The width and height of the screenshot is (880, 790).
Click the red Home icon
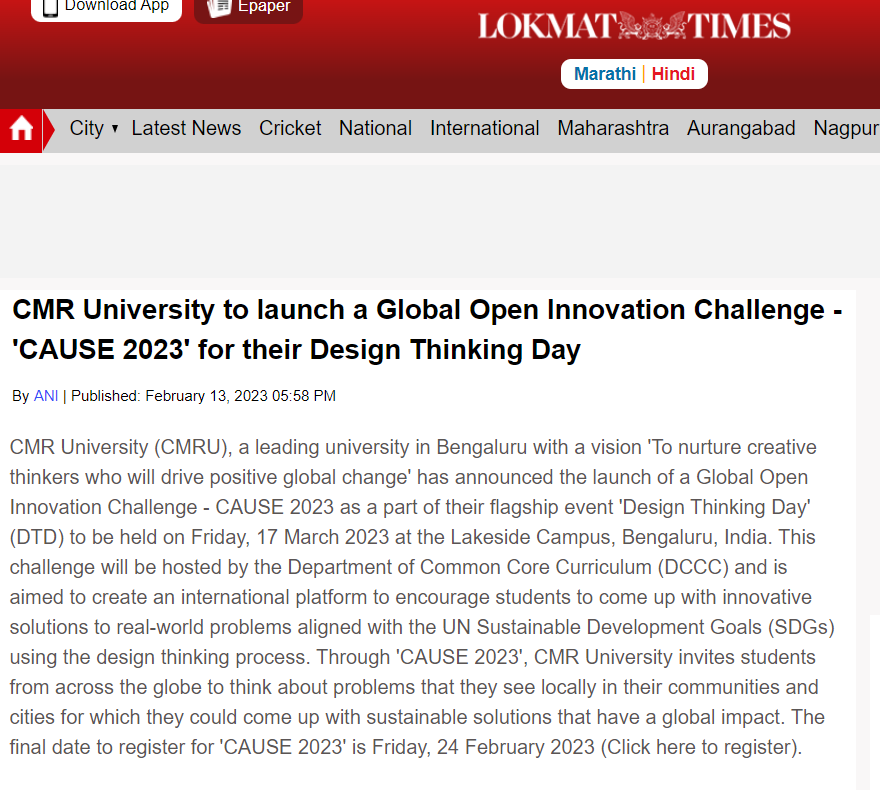click(21, 130)
